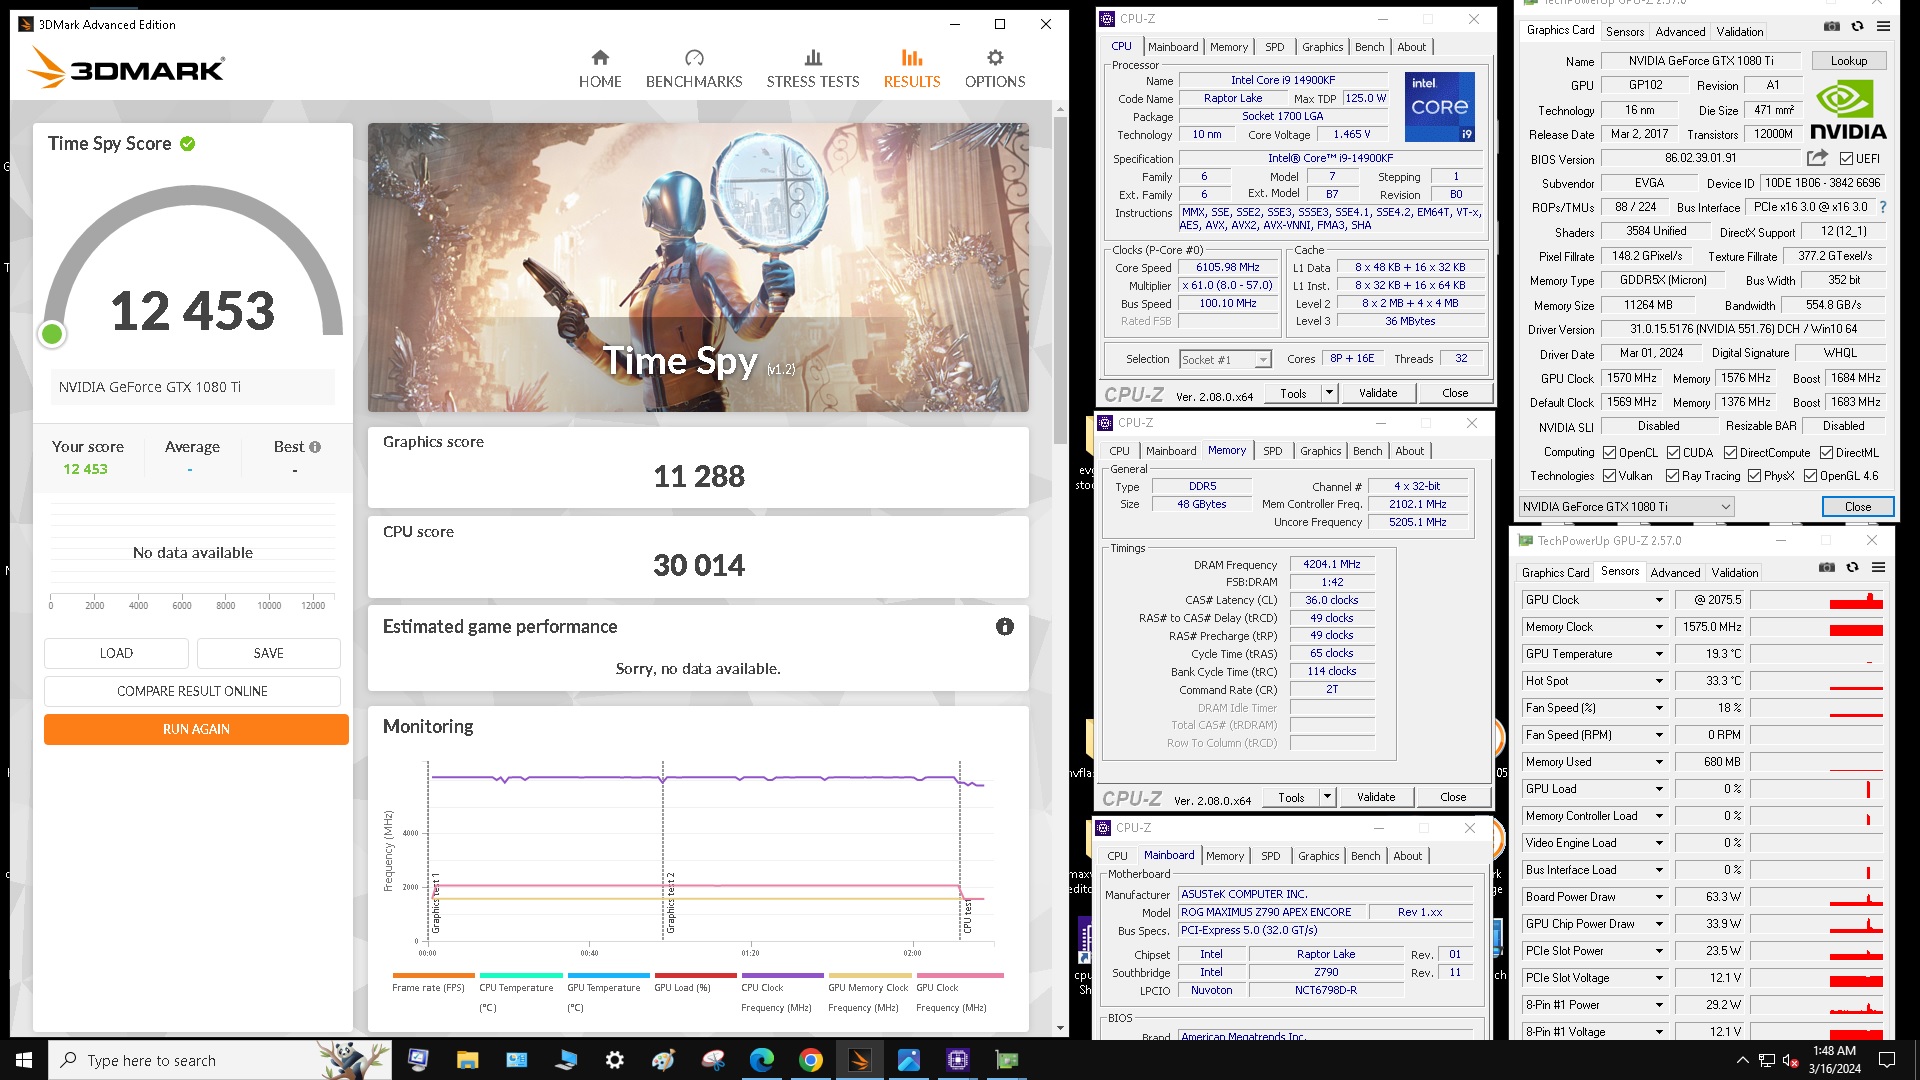The width and height of the screenshot is (1920, 1080).
Task: Open Windows Settings gear in taskbar
Action: (614, 1060)
